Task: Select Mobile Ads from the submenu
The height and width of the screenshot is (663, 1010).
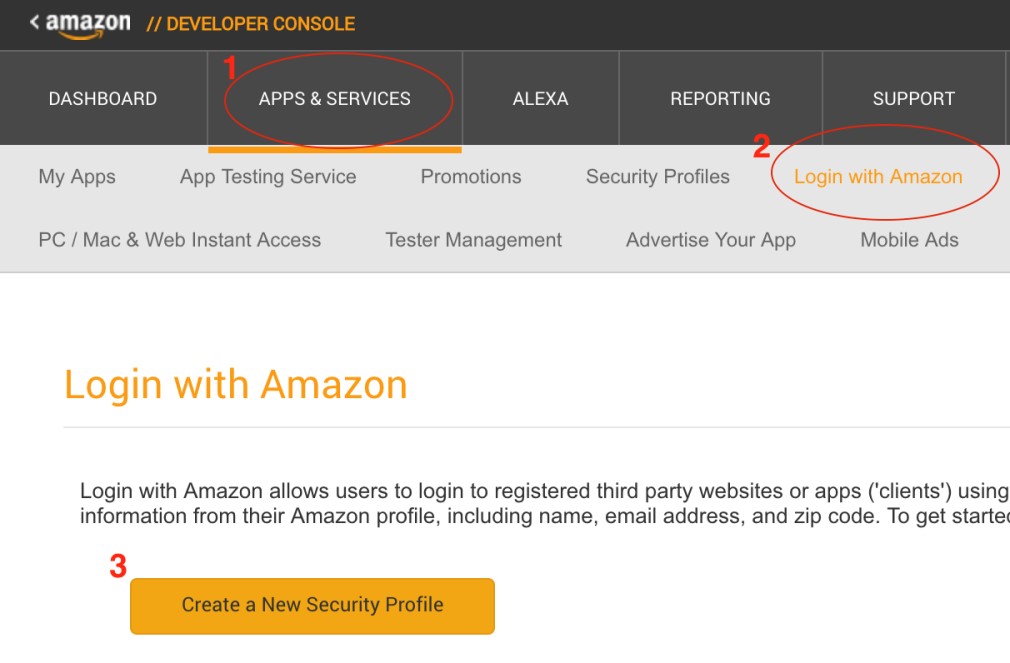Action: click(x=908, y=240)
